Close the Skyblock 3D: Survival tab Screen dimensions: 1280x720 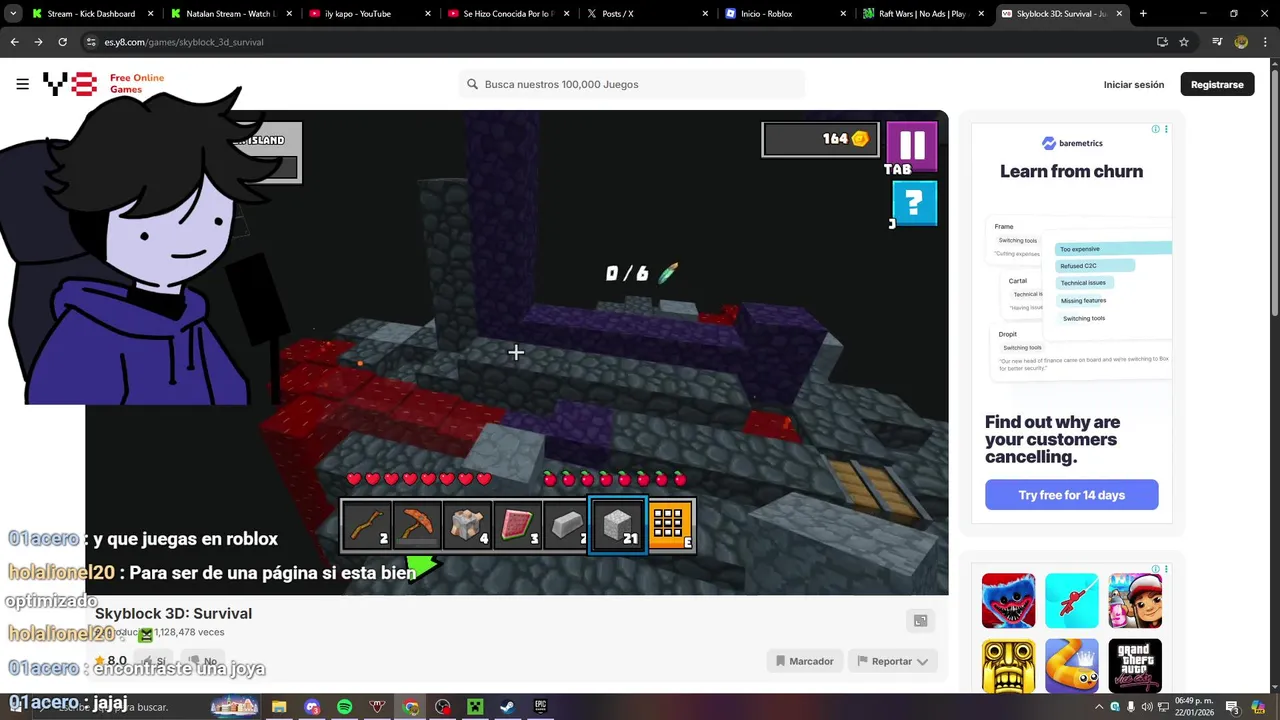point(1119,14)
